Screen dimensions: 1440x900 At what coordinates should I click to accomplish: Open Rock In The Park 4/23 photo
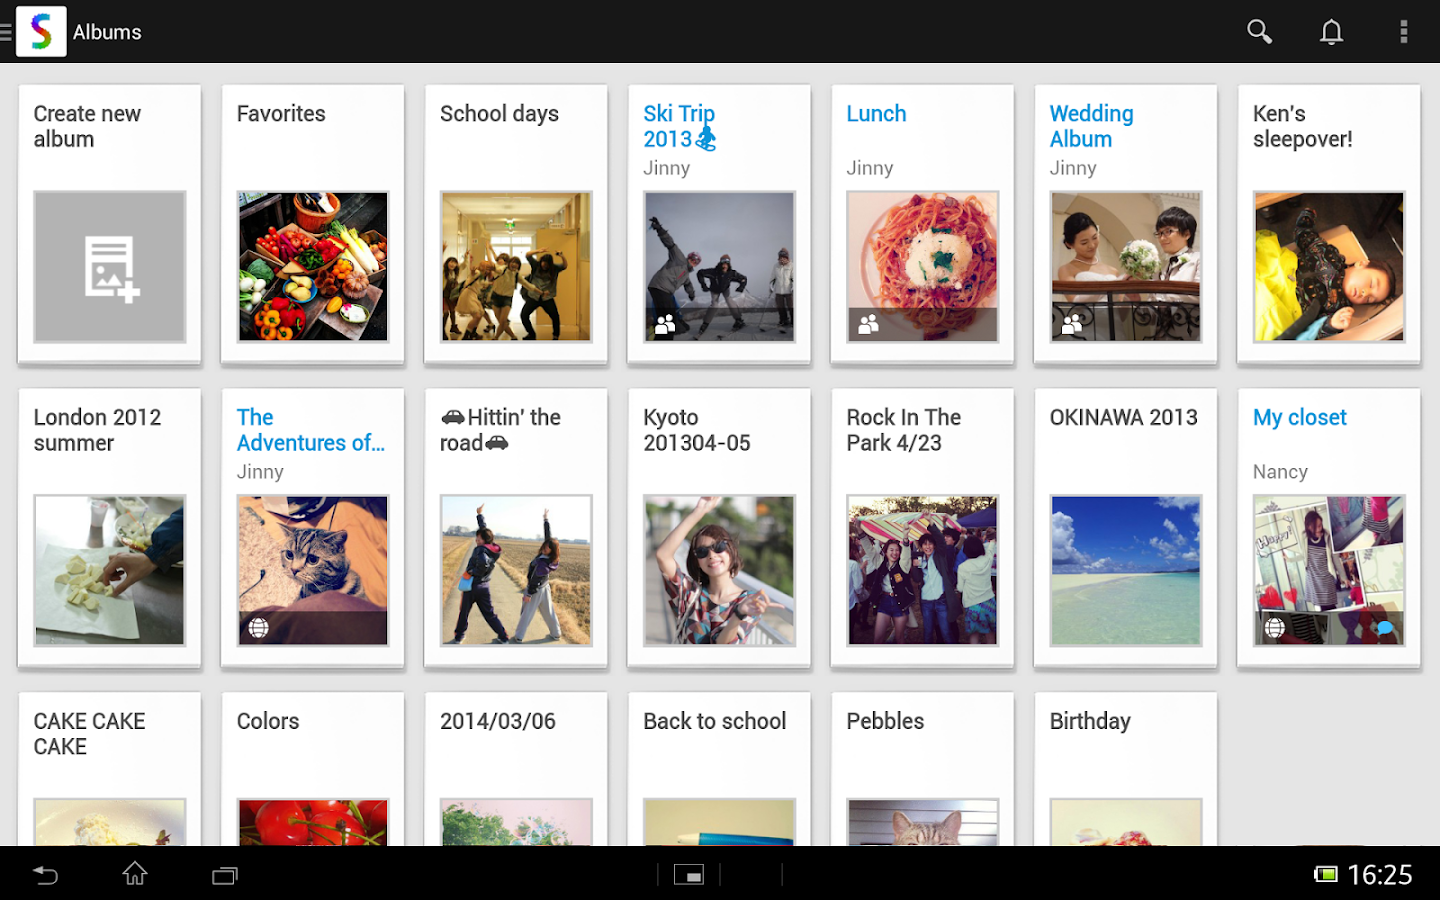pos(922,570)
